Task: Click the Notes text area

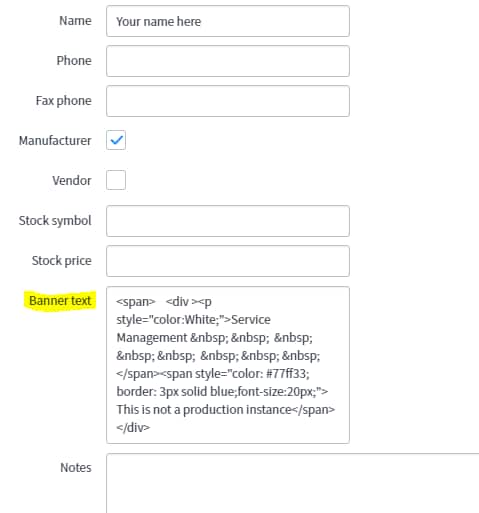Action: click(x=293, y=483)
